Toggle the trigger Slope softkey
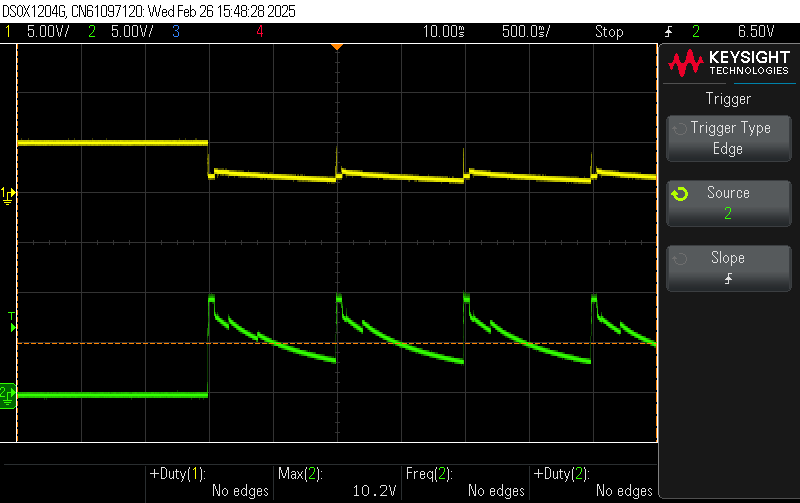Image resolution: width=800 pixels, height=503 pixels. 729,268
